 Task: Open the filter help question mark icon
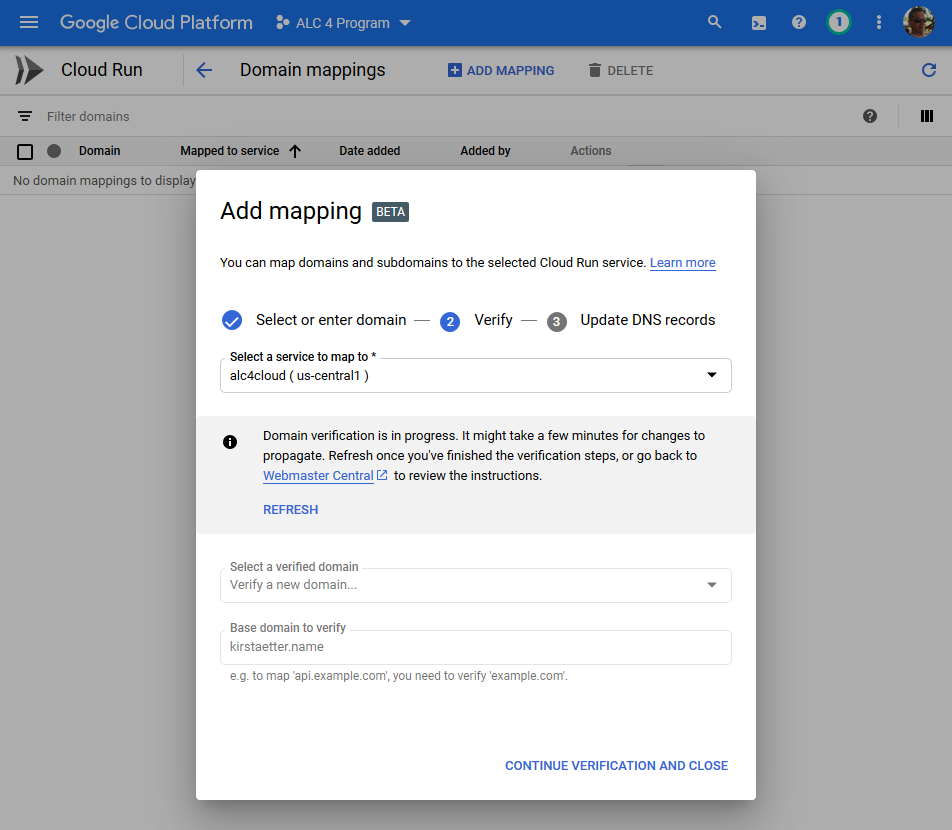click(x=869, y=116)
